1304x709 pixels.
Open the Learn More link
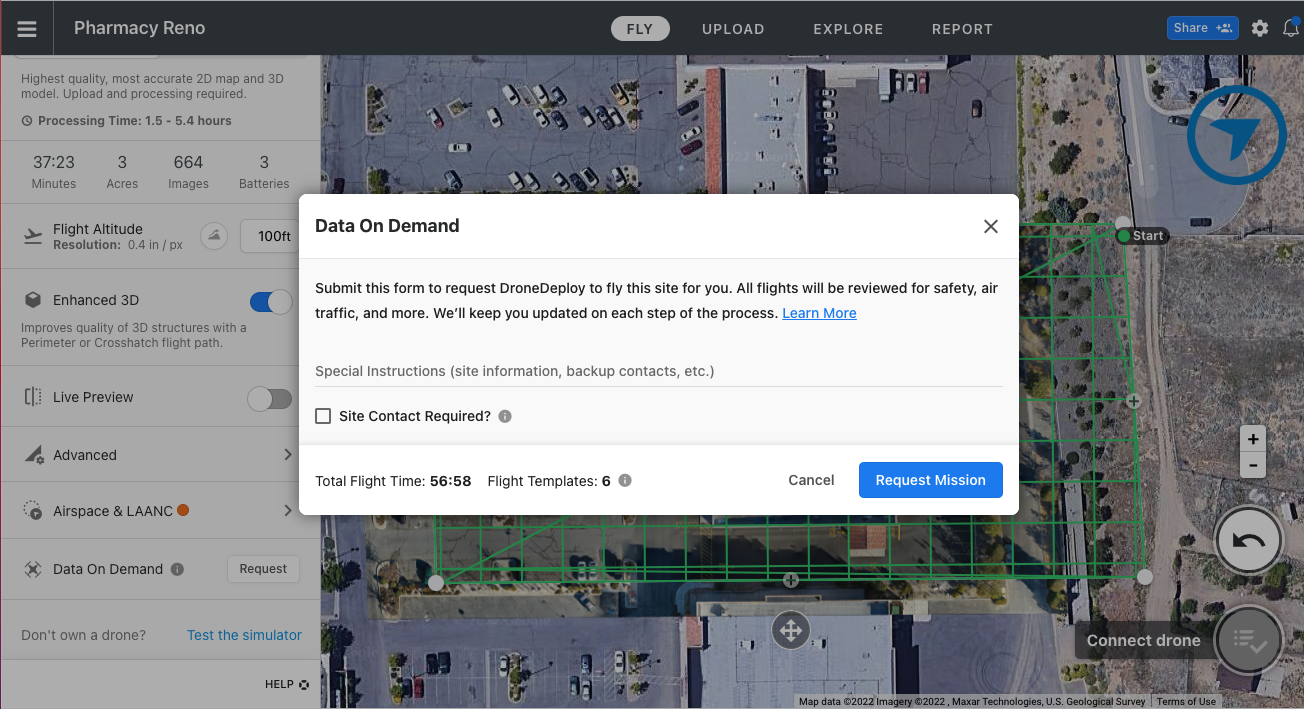point(819,313)
